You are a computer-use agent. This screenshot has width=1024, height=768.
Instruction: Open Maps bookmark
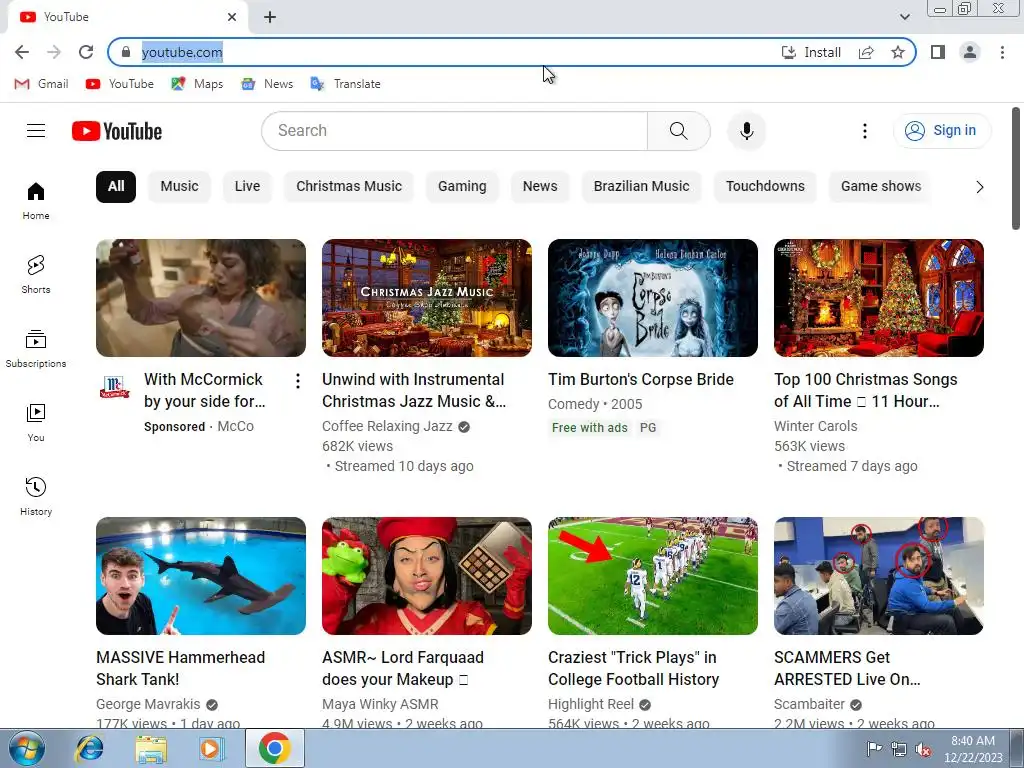point(197,84)
